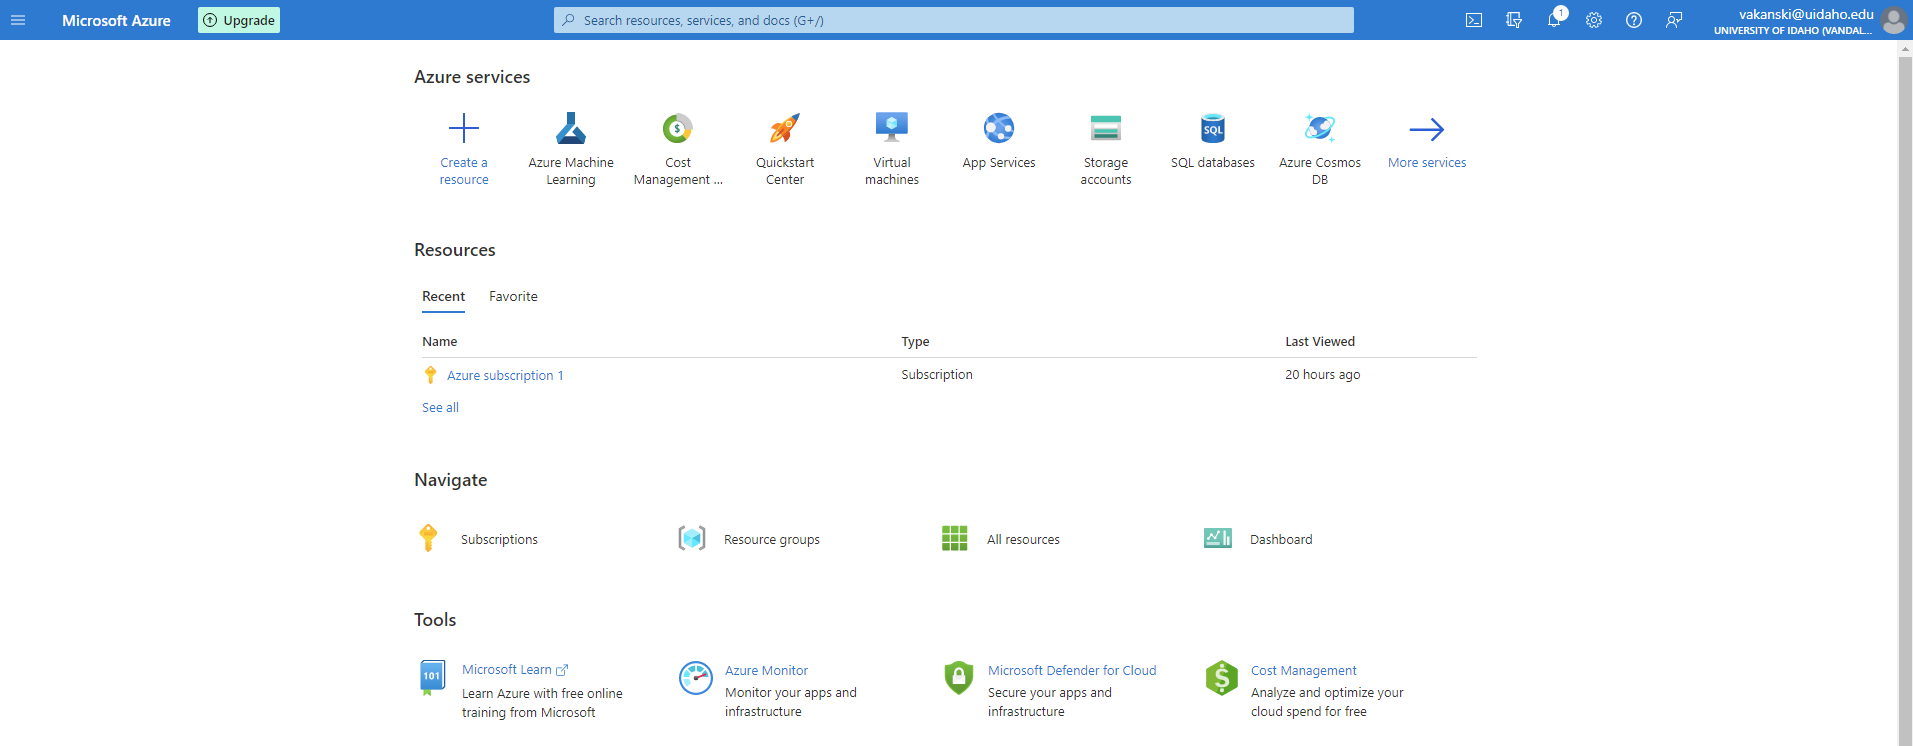Click the More services arrow icon

click(1427, 129)
